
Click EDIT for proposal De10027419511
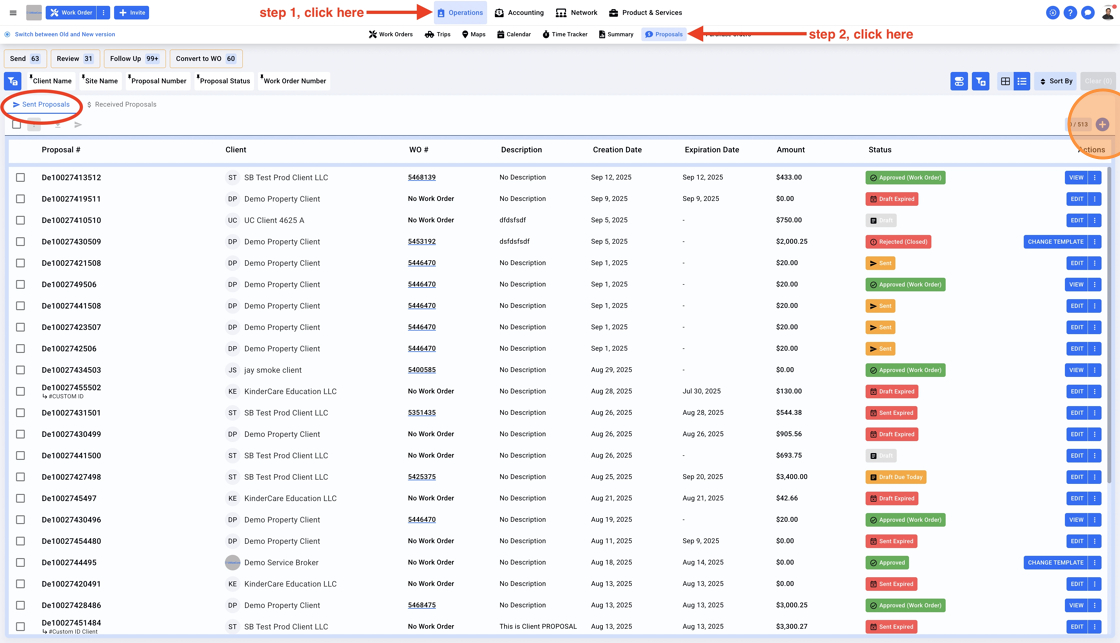[x=1076, y=199]
